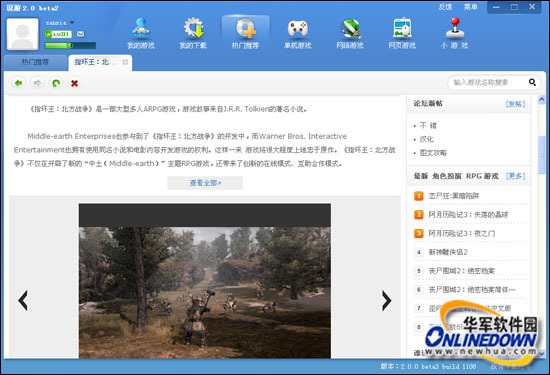Viewport: 550px width, 375px height.
Task: Select 单机游戏 gamepad icon
Action: click(x=297, y=29)
